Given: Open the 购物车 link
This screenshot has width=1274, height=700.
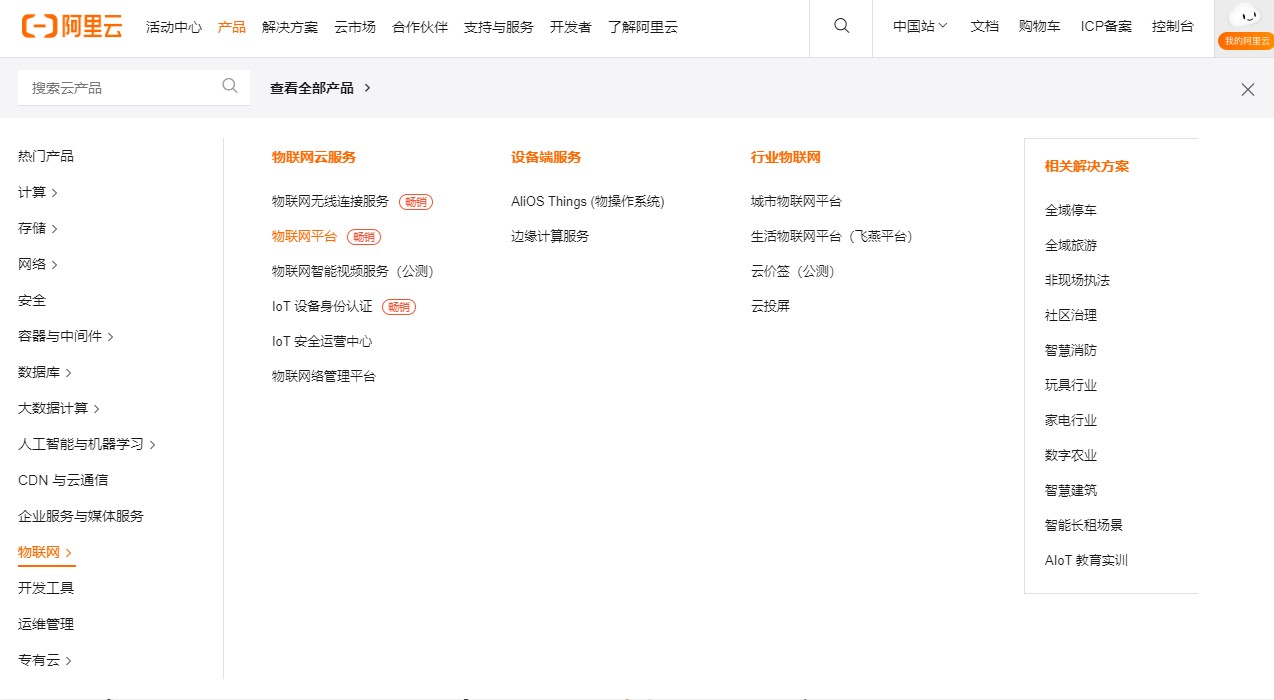Looking at the screenshot, I should click(x=1040, y=27).
